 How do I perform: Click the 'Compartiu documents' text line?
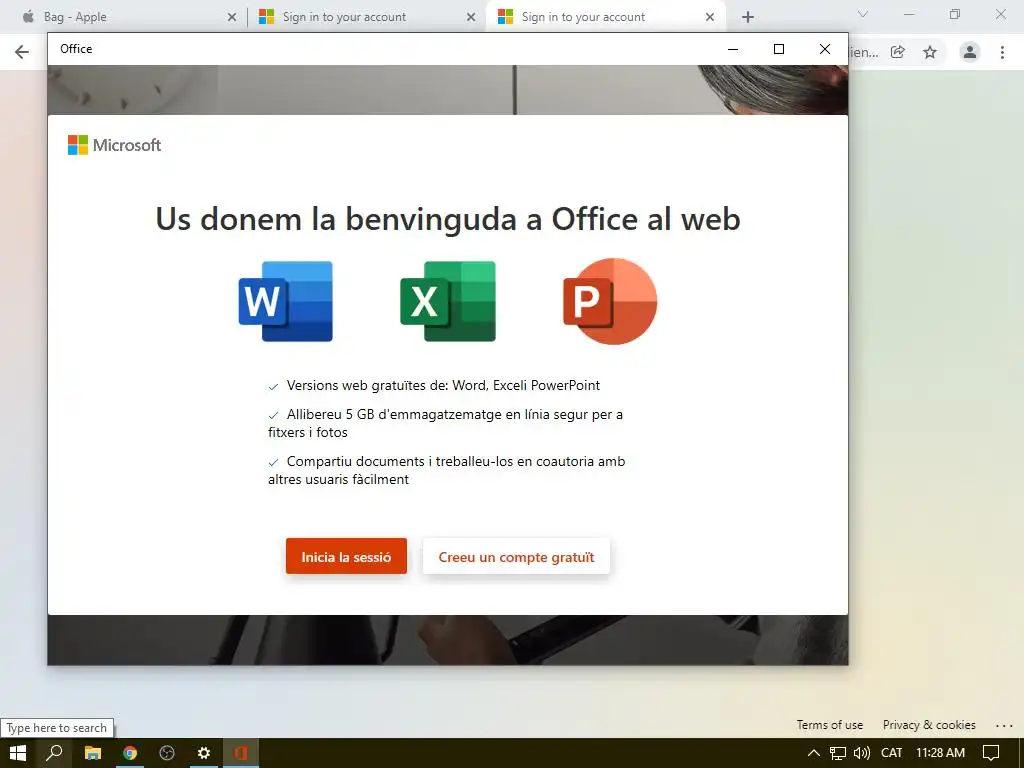click(x=447, y=470)
